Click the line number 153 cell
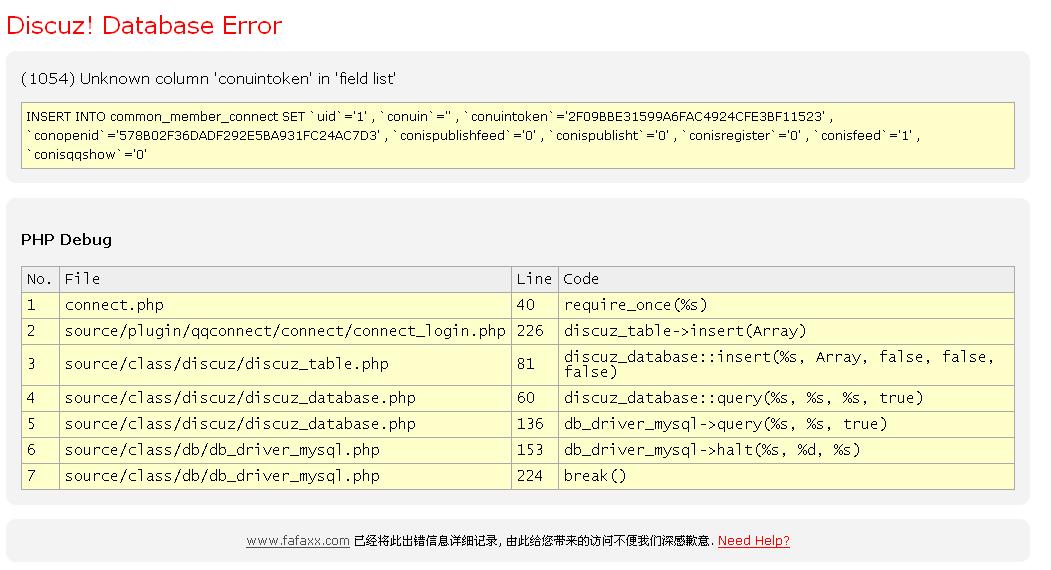 (x=530, y=450)
